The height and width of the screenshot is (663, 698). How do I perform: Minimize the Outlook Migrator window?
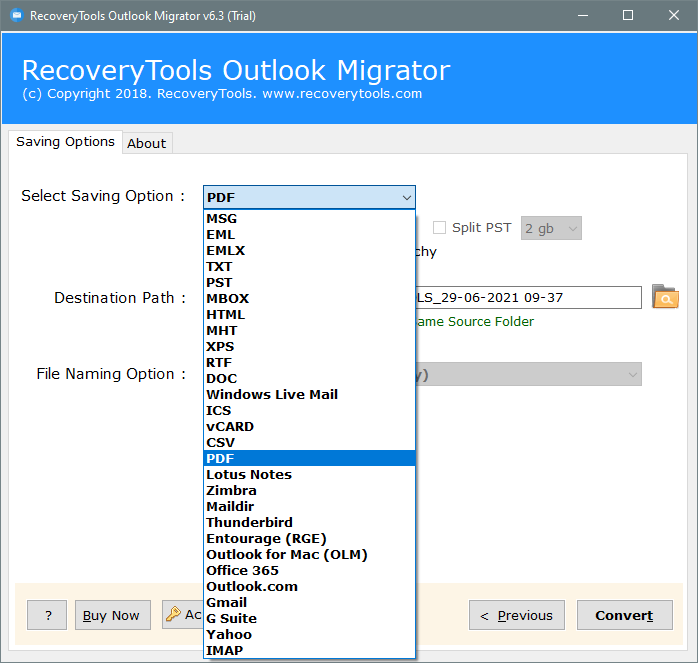coord(583,16)
